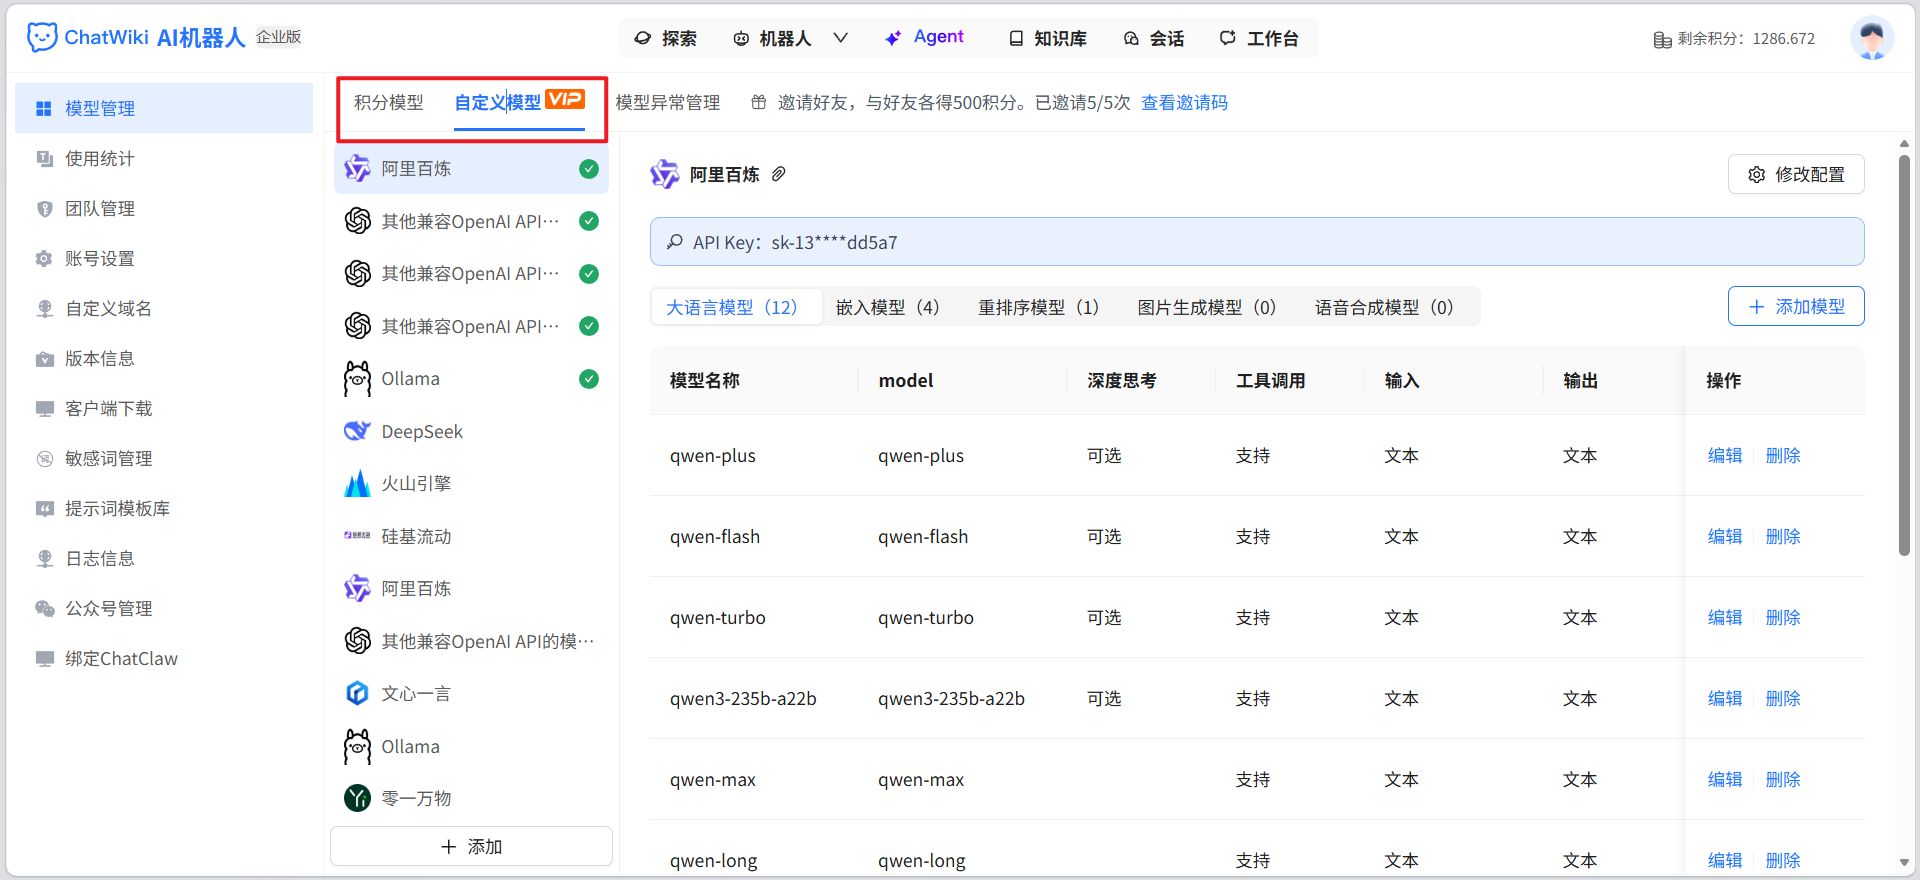Image resolution: width=1920 pixels, height=880 pixels.
Task: Click the 账号设置 gear icon
Action: 44,258
